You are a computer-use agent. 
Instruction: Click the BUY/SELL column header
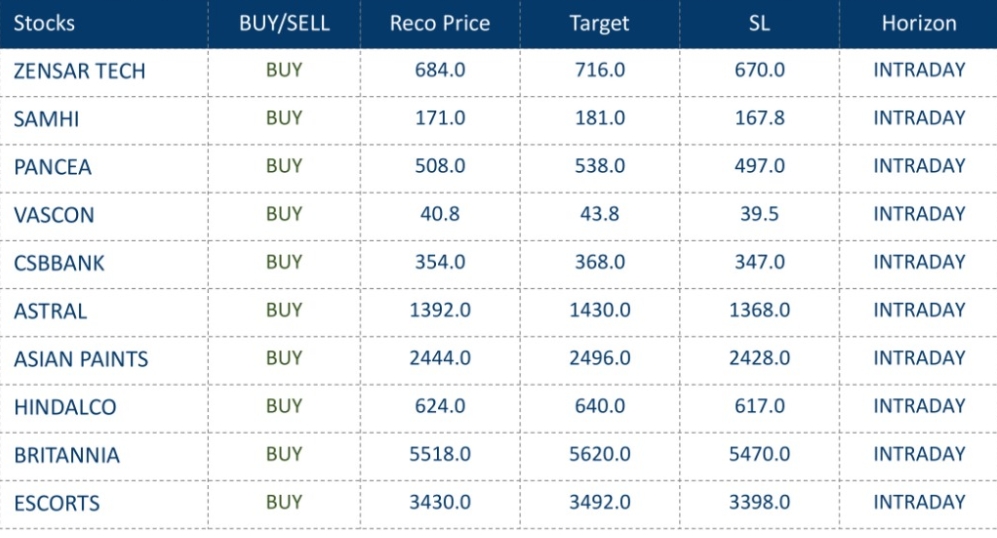283,23
